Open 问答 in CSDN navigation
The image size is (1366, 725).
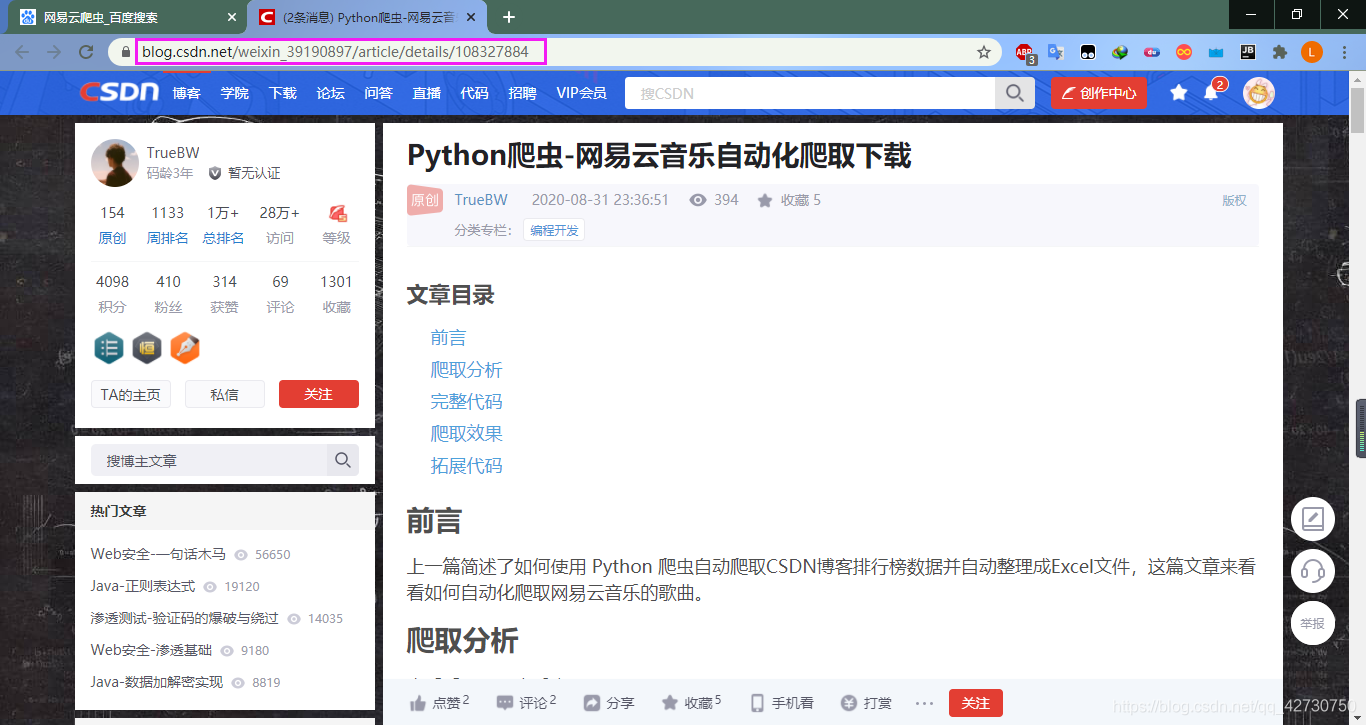click(x=379, y=93)
